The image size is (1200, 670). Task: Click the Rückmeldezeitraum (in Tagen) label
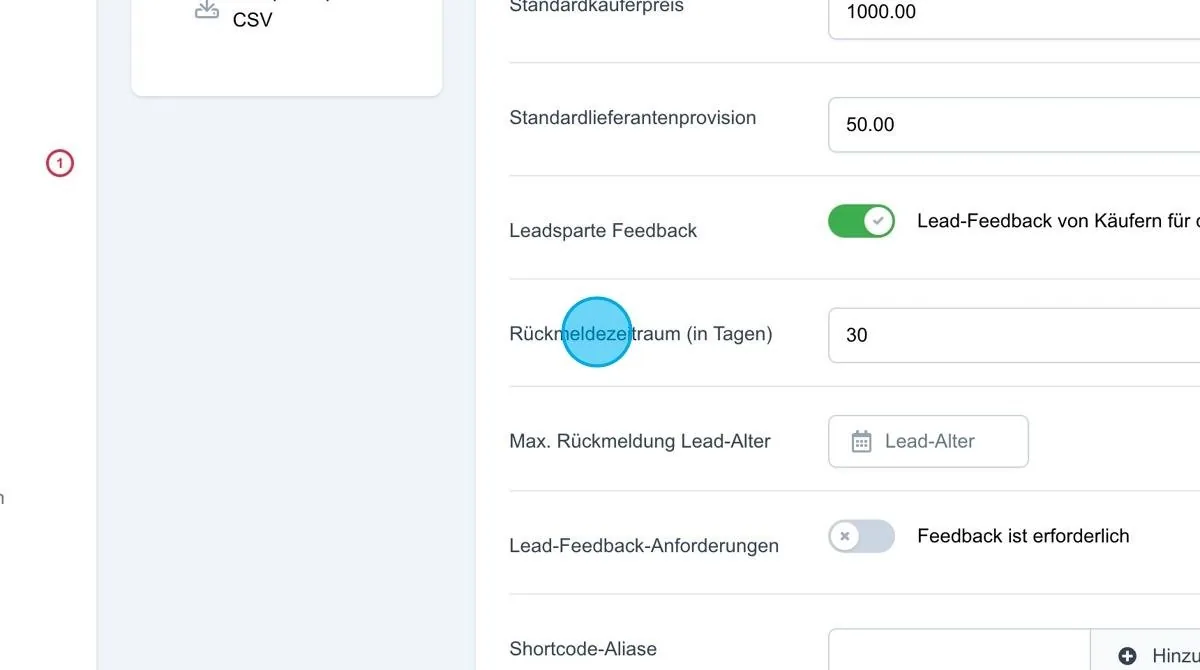pos(641,334)
